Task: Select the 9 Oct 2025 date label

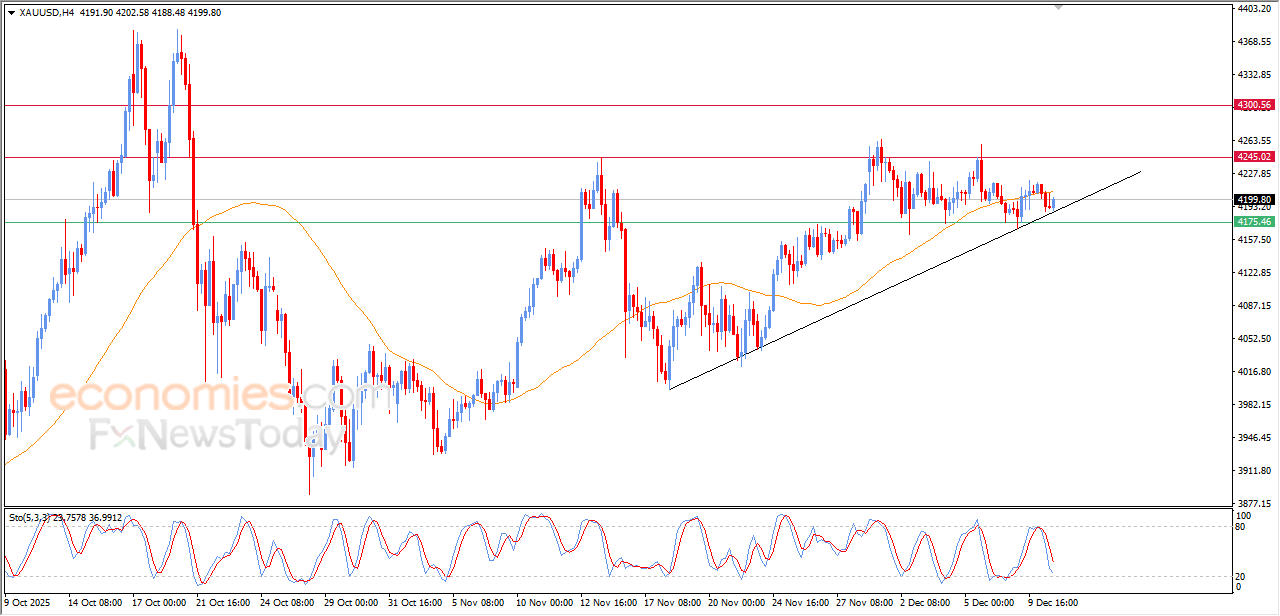Action: tap(28, 603)
